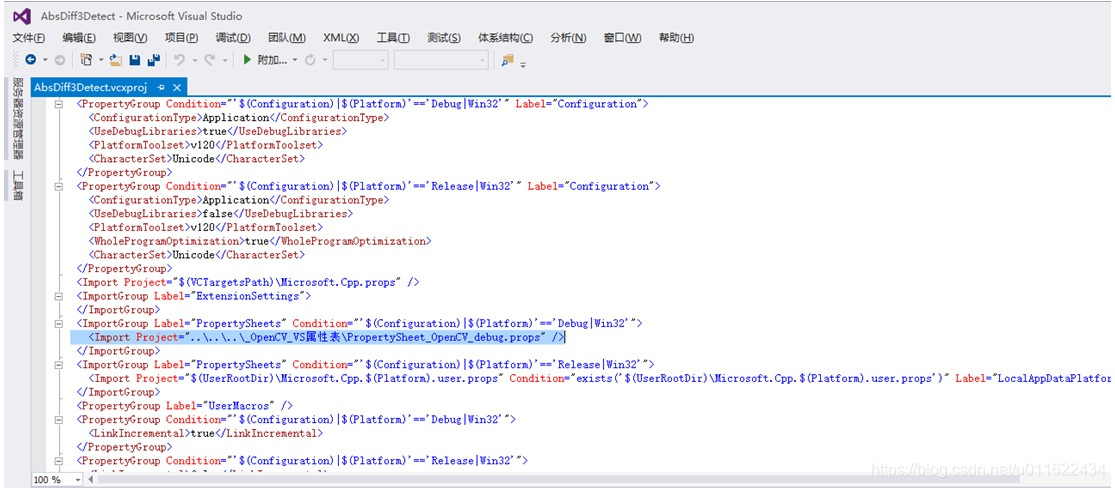Open the 文件(F) menu
This screenshot has height=488, width=1115.
click(x=28, y=38)
